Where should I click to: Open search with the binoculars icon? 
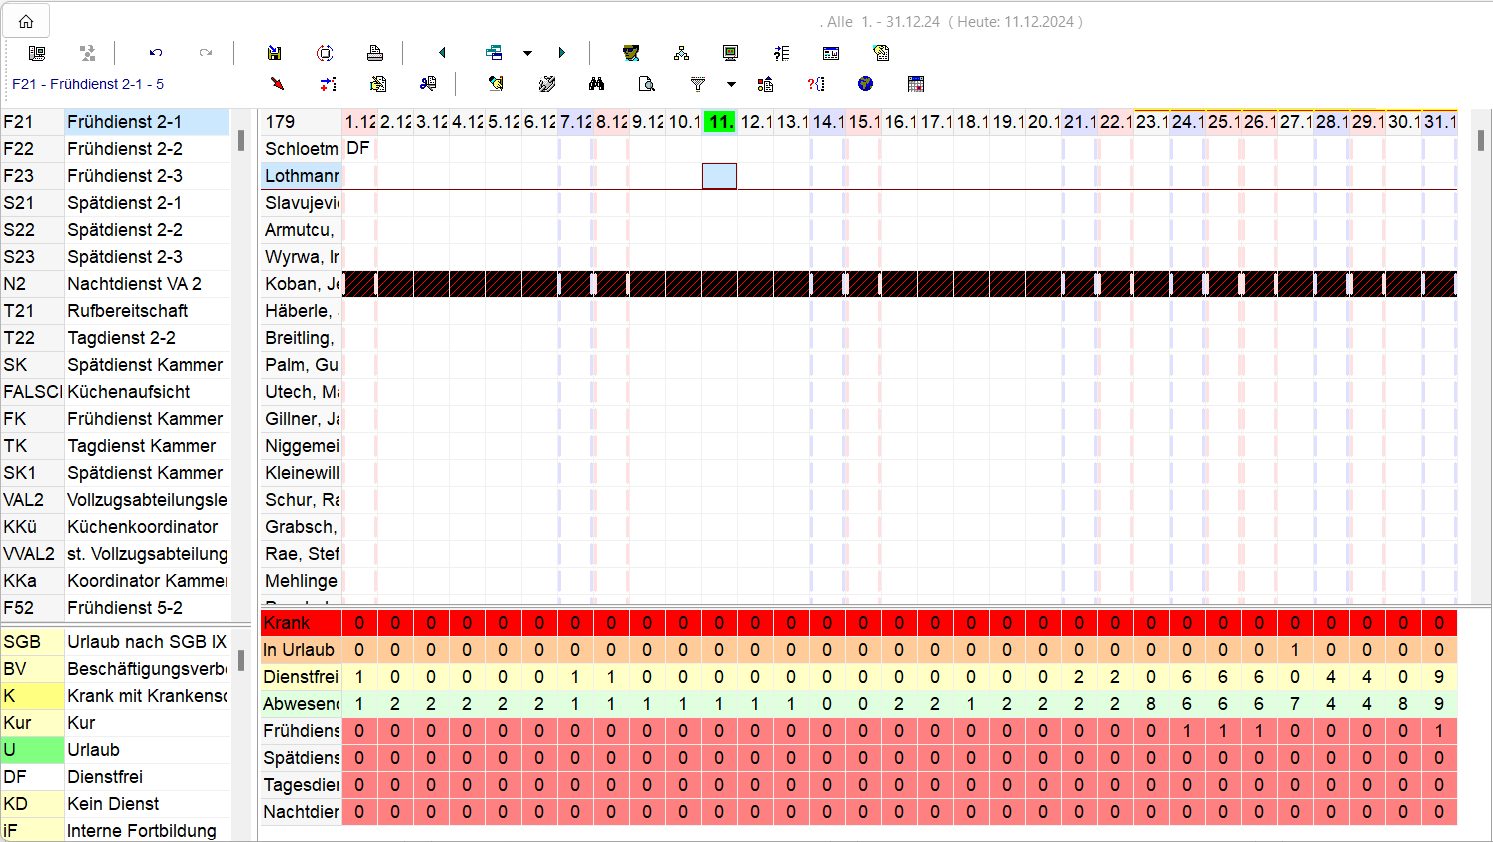tap(597, 84)
